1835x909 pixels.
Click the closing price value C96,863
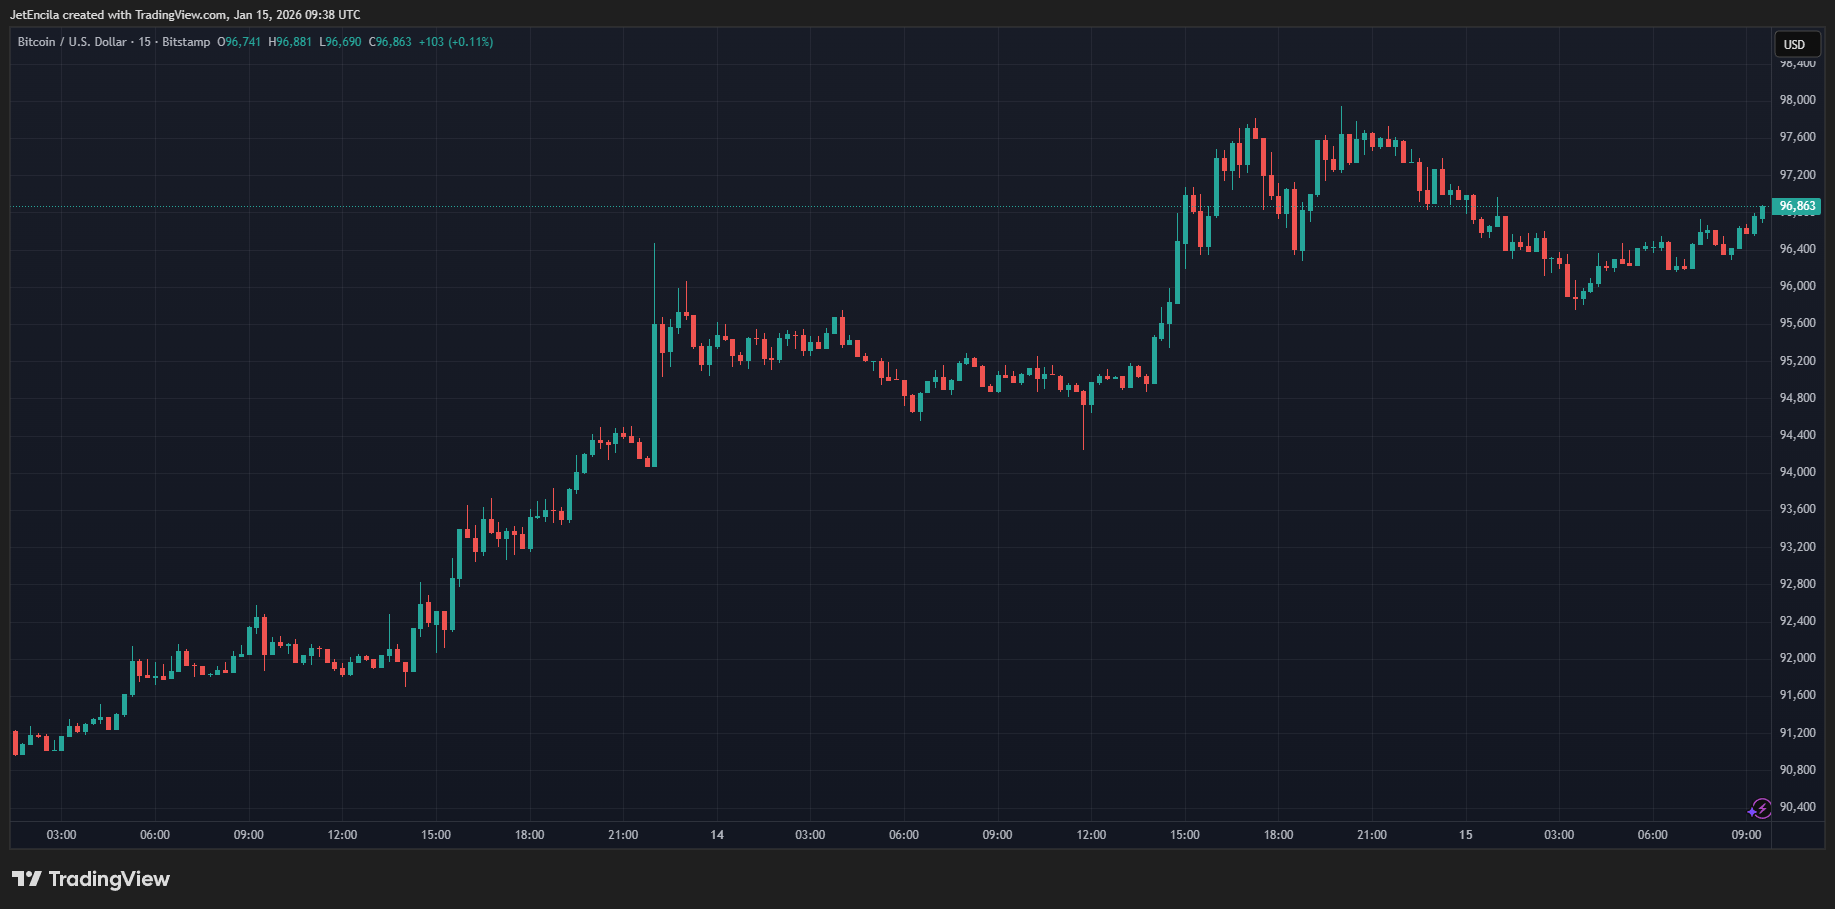(x=390, y=42)
